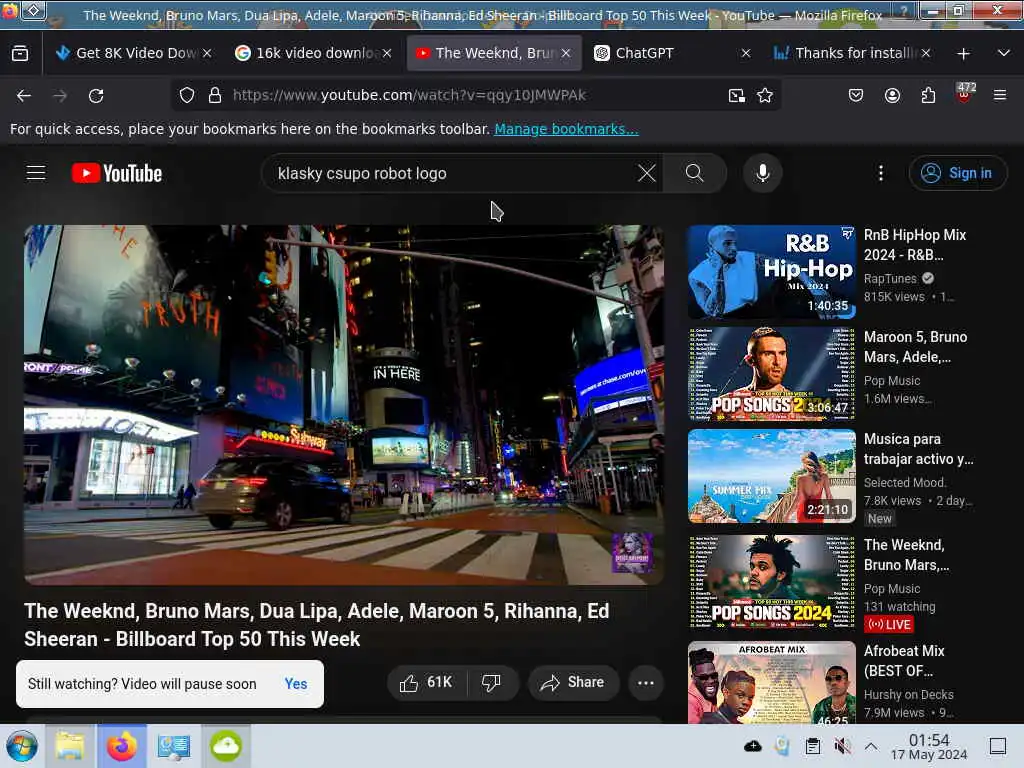The image size is (1024, 768).
Task: Share this video
Action: coord(573,682)
